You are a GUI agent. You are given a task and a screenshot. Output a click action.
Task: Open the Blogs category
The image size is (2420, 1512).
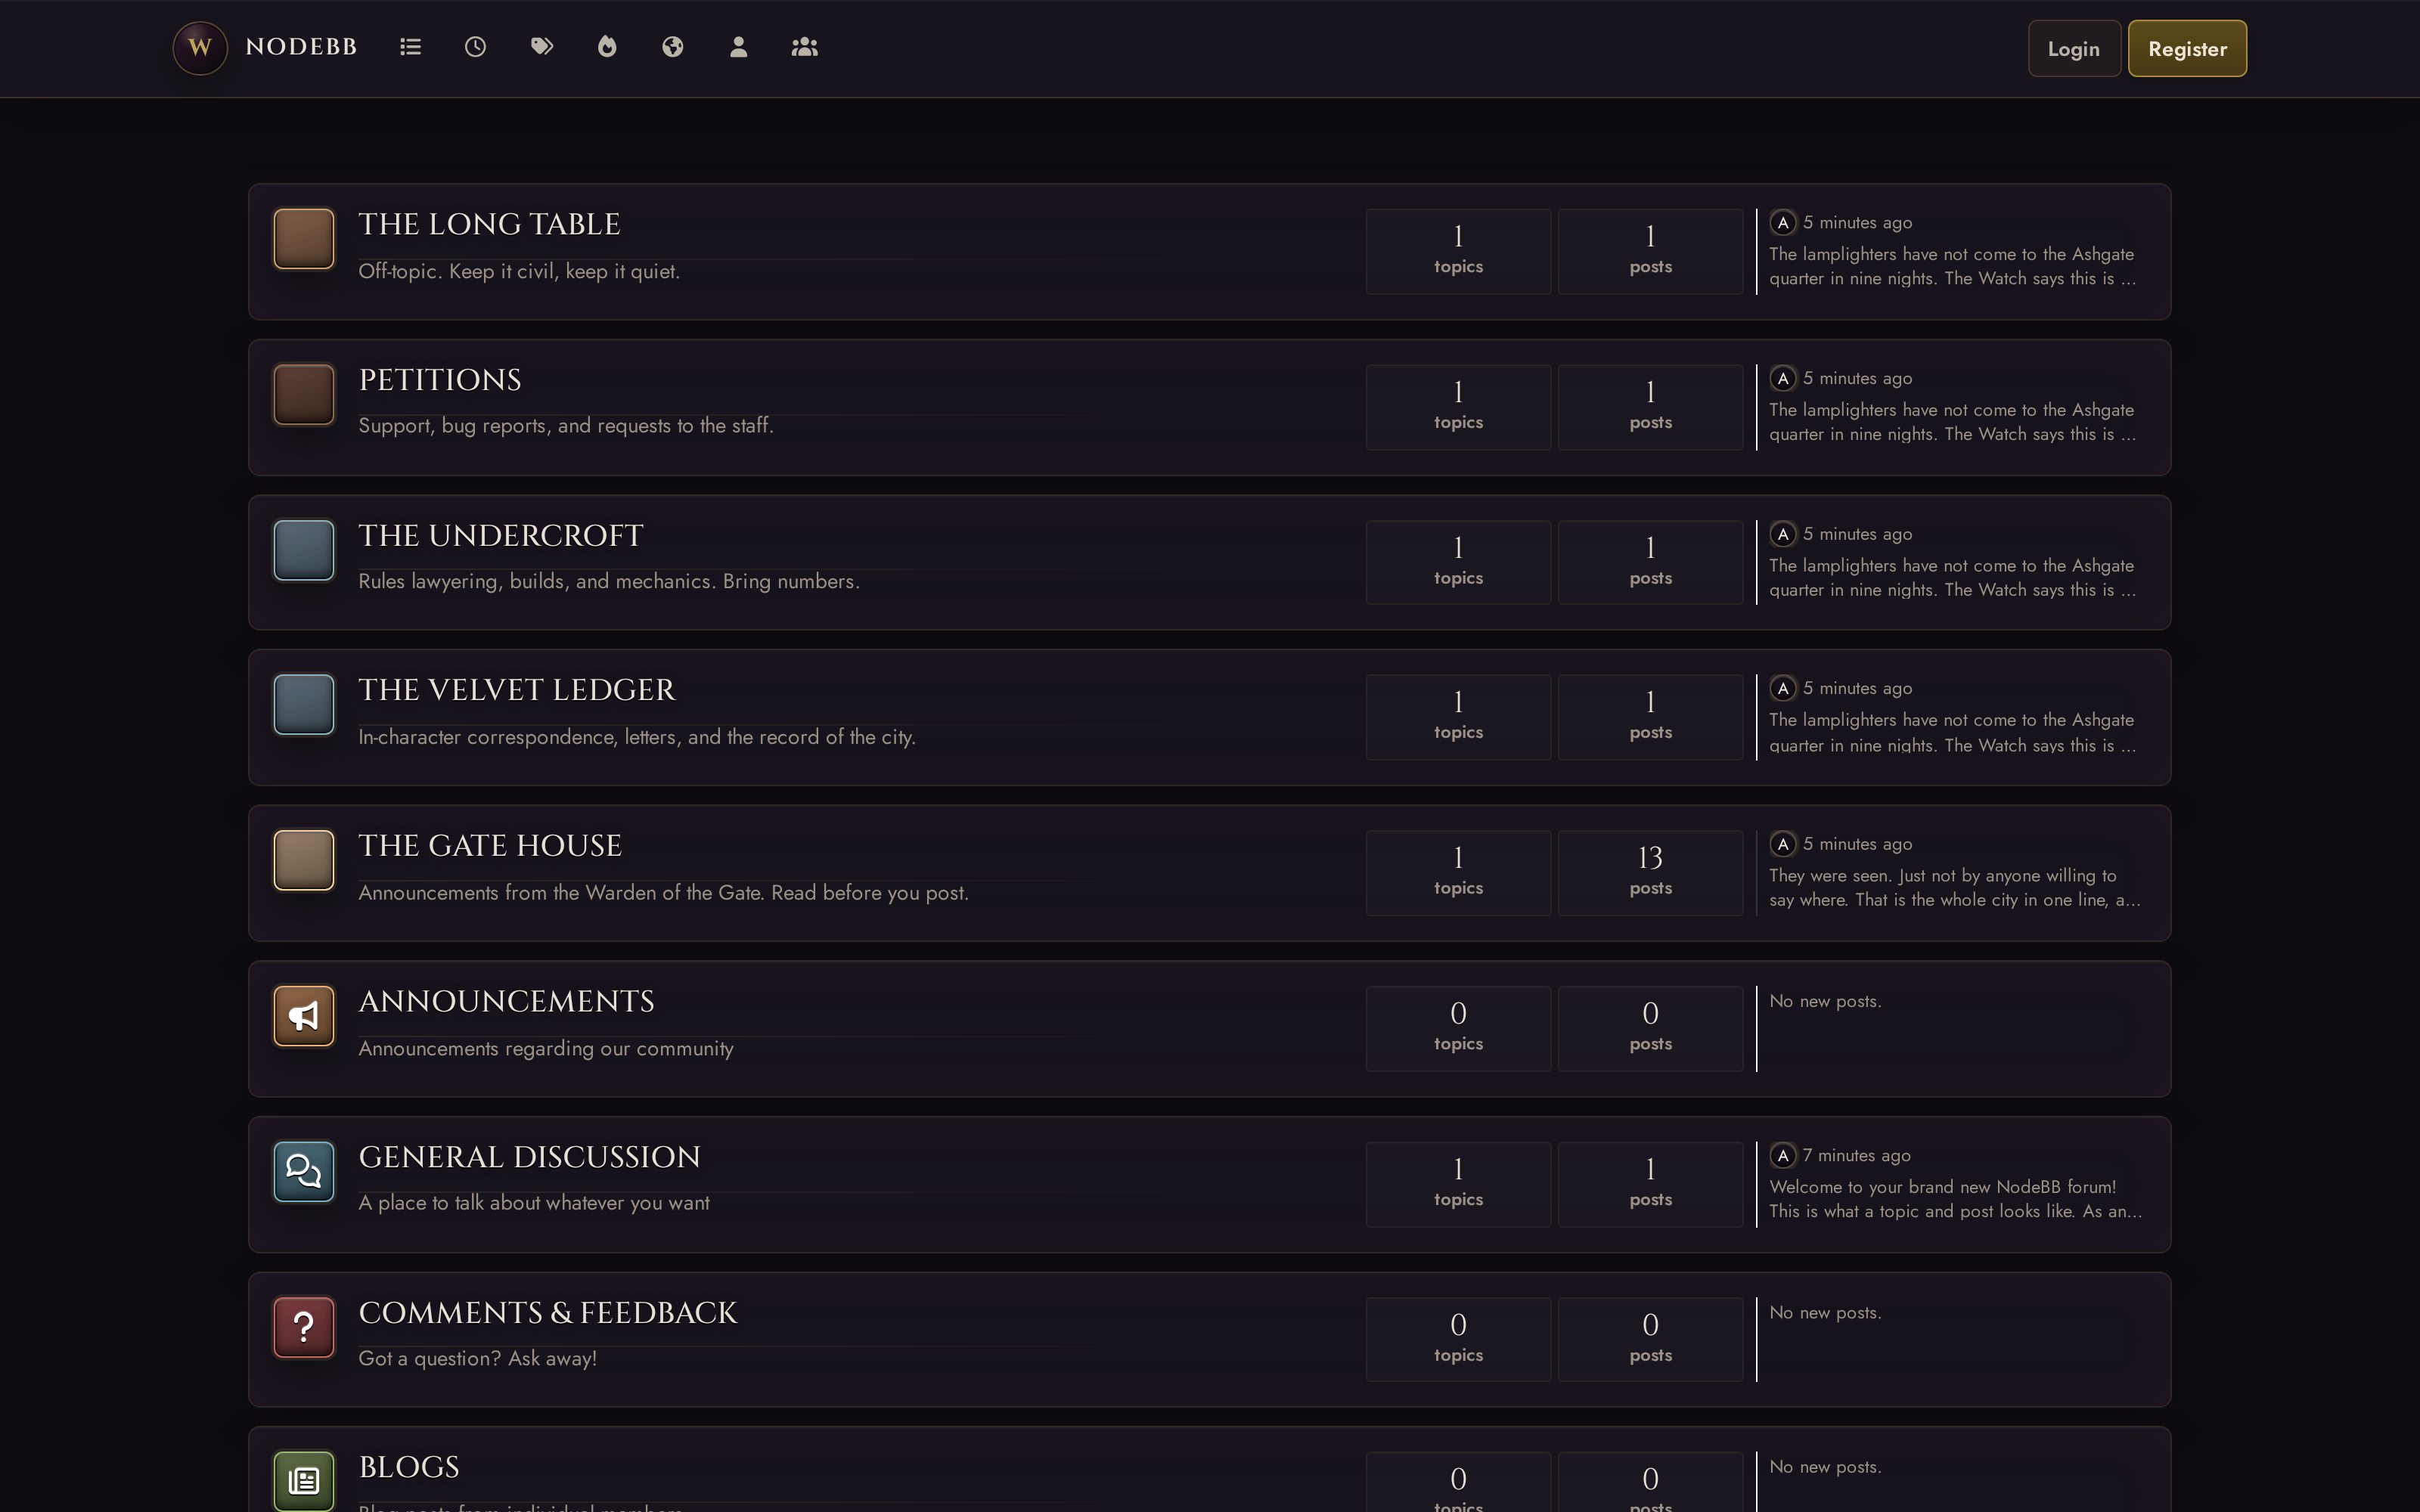click(x=409, y=1467)
